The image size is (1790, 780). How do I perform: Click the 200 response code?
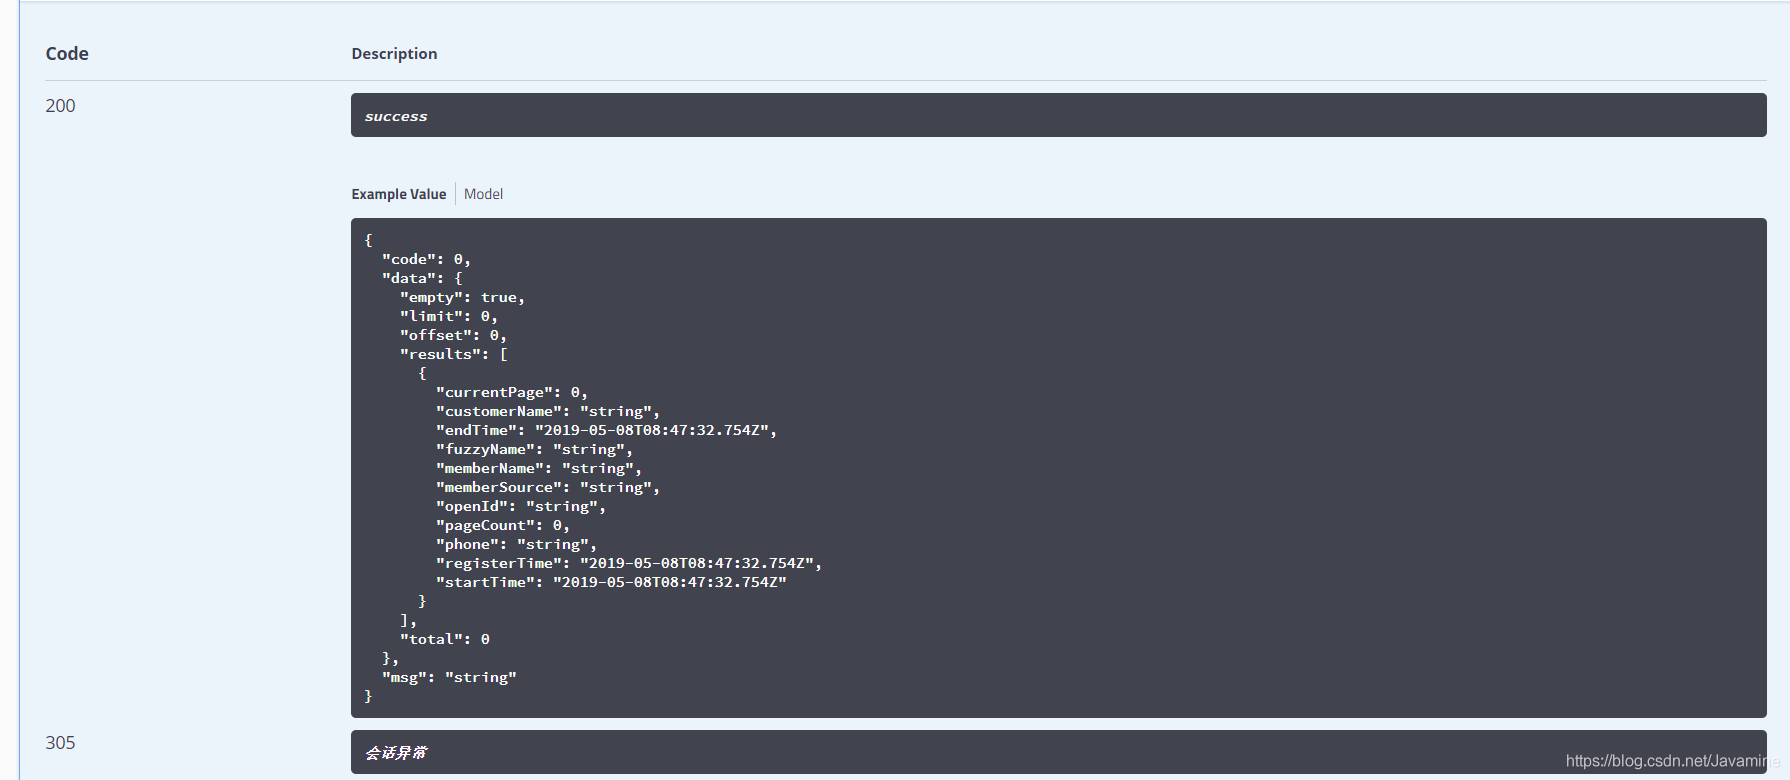pos(60,106)
